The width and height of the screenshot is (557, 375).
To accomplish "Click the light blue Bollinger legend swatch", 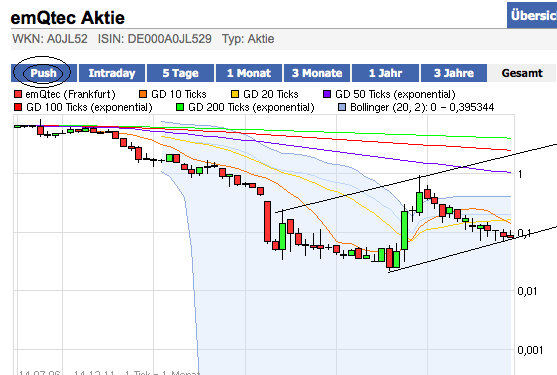I will tap(342, 107).
